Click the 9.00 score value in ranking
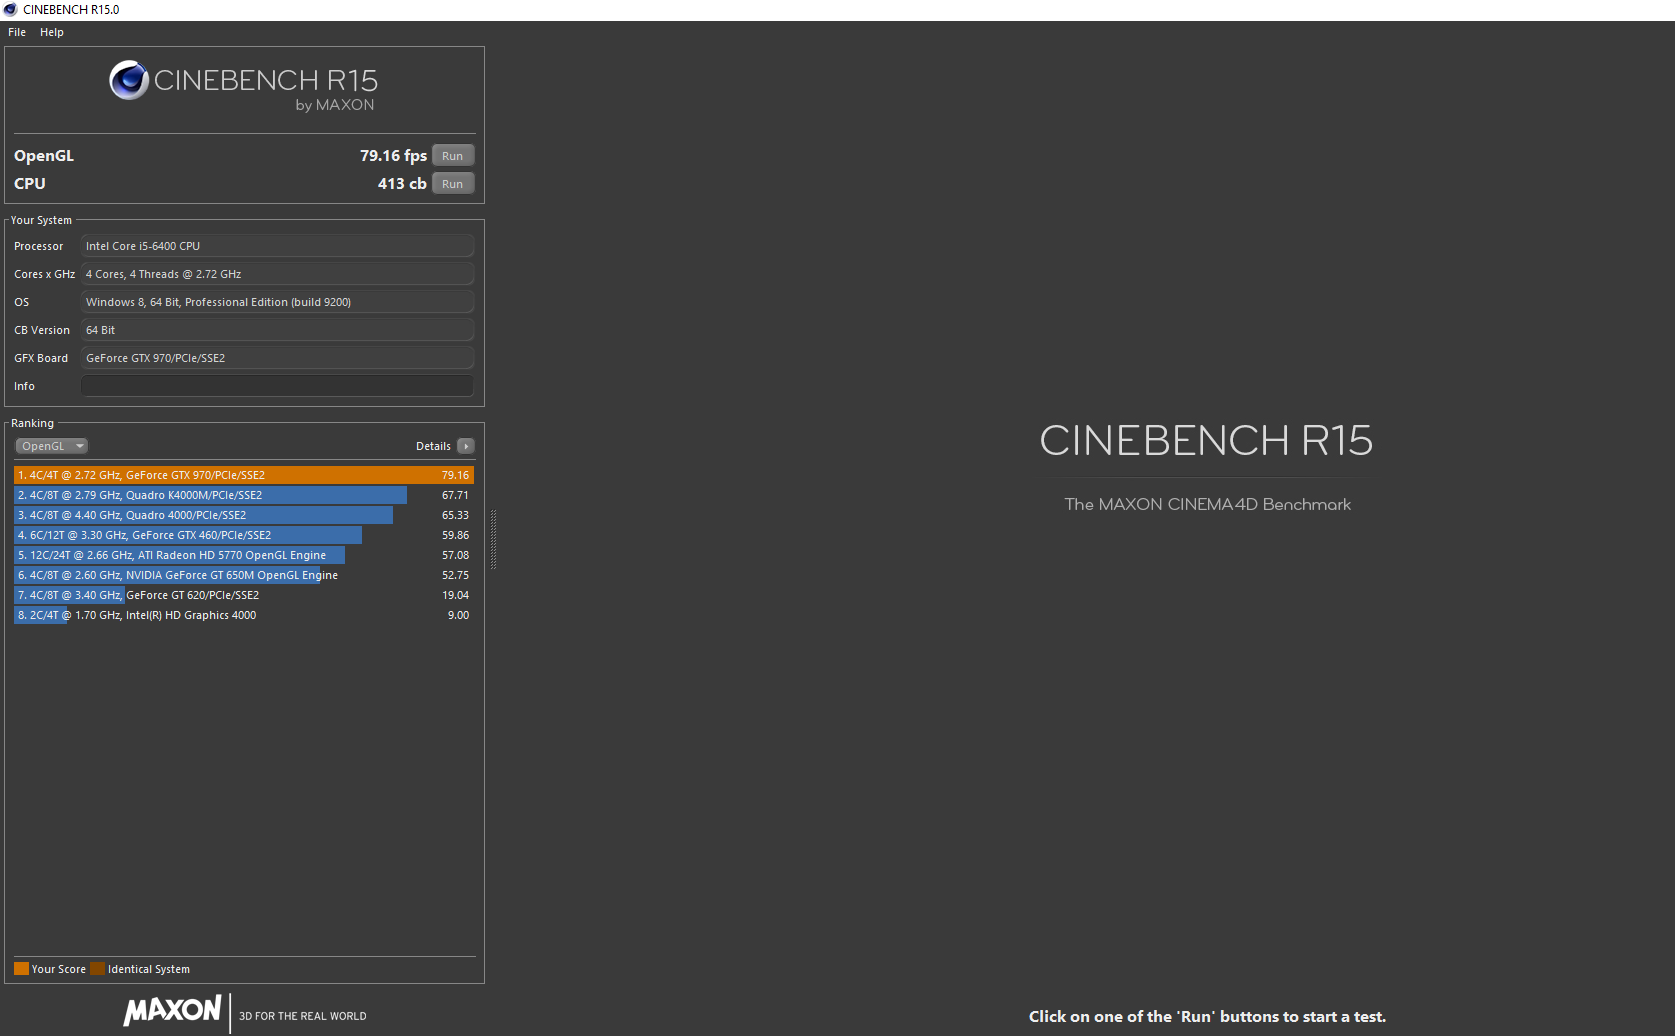1675x1036 pixels. click(458, 615)
